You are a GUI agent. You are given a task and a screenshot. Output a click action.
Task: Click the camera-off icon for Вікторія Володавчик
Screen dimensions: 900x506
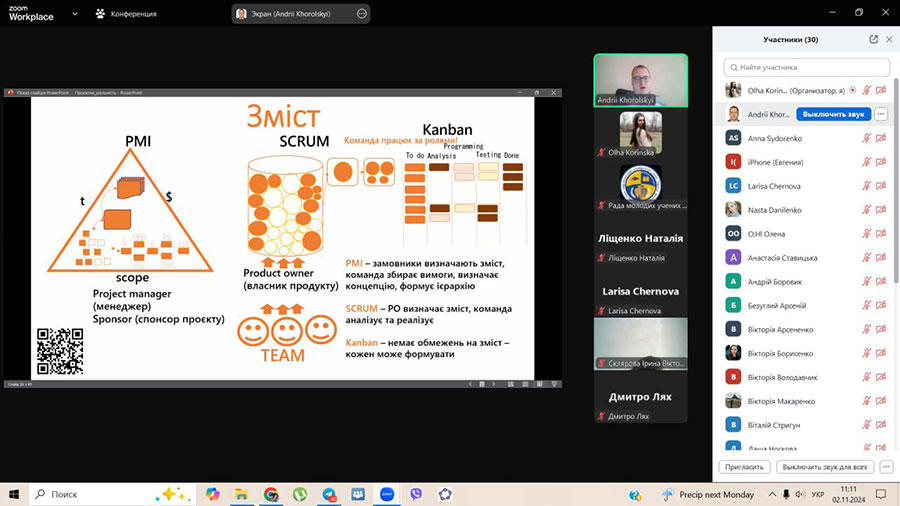881,377
